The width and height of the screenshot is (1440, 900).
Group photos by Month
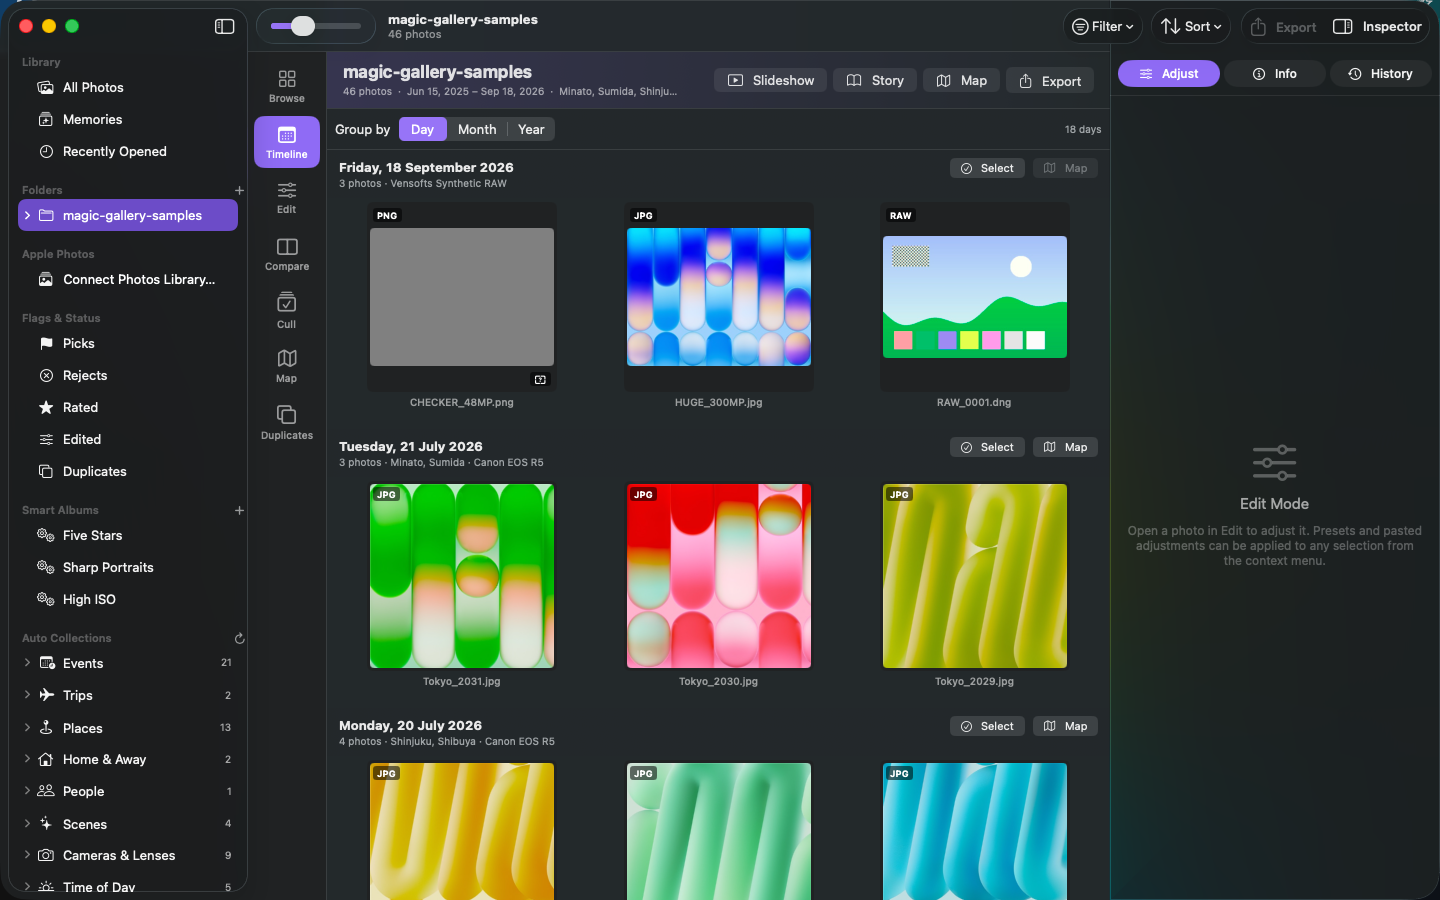(477, 130)
